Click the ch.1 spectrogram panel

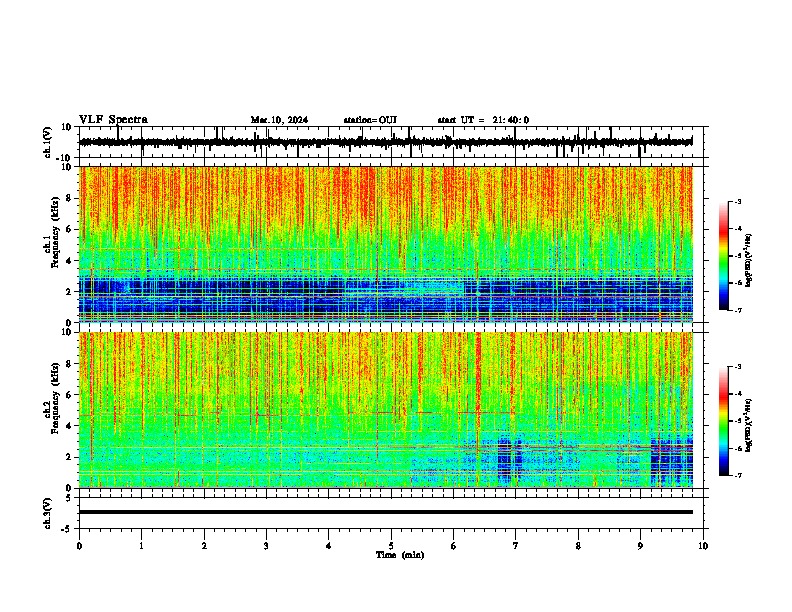click(x=386, y=244)
